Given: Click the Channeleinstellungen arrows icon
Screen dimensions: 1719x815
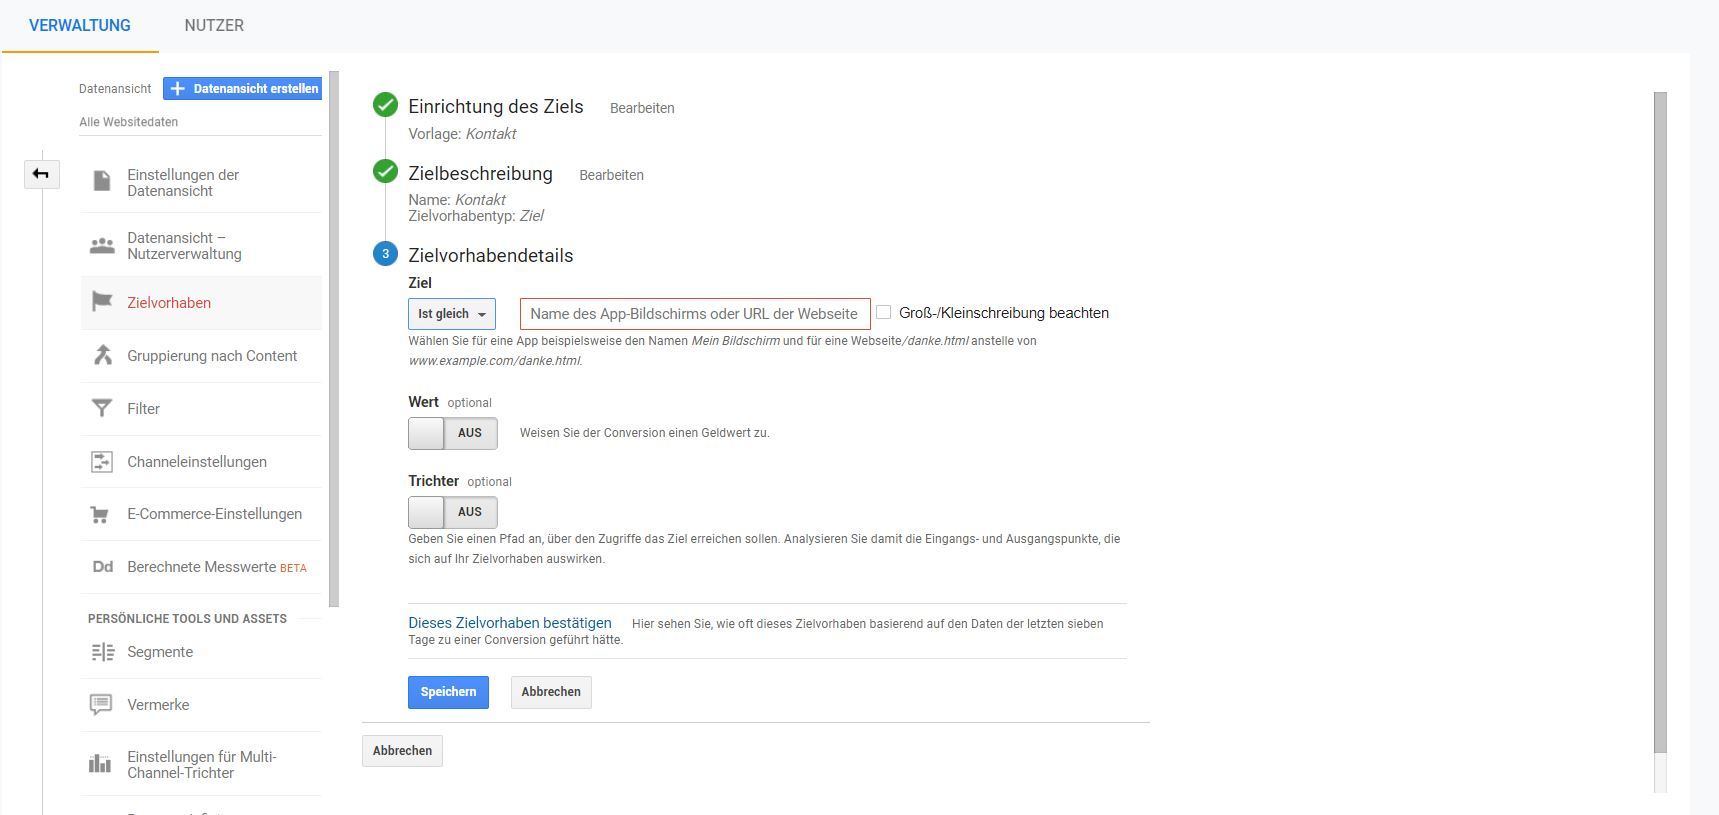Looking at the screenshot, I should pos(102,461).
